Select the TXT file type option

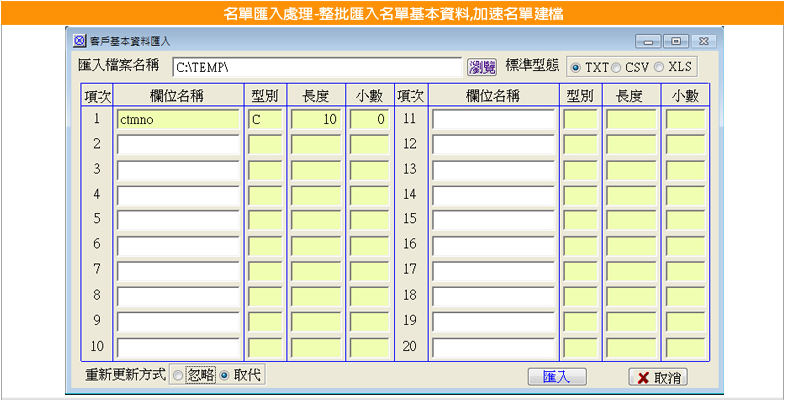click(576, 68)
